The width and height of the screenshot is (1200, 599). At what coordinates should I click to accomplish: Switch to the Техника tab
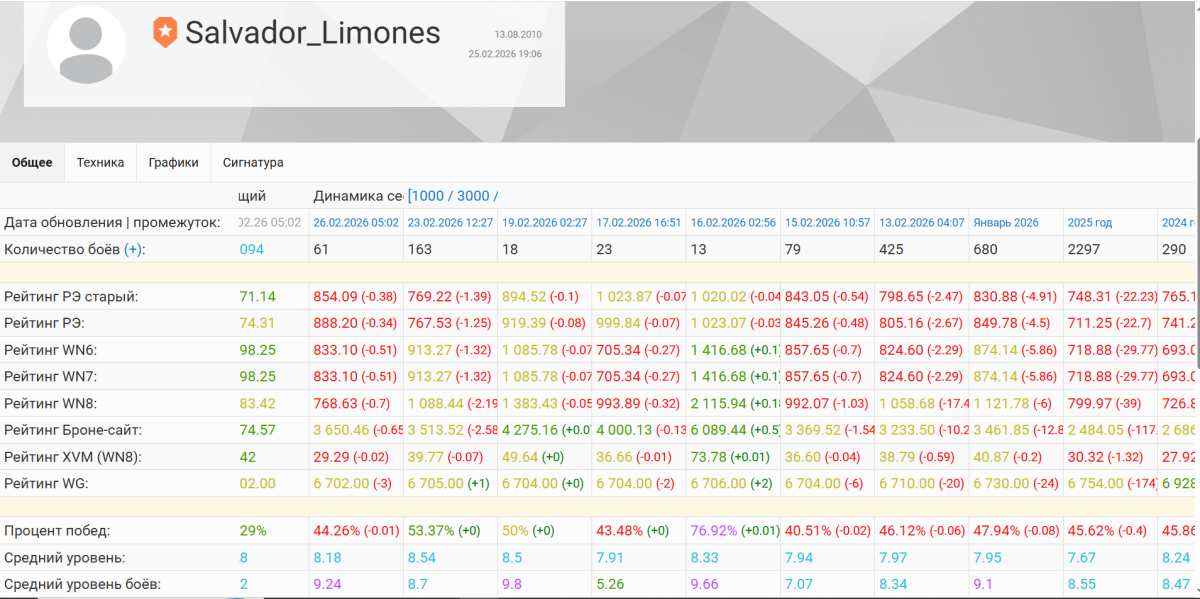point(100,162)
